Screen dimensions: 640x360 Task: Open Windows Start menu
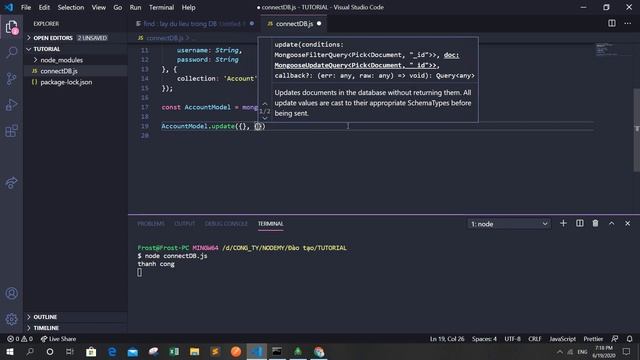9,351
